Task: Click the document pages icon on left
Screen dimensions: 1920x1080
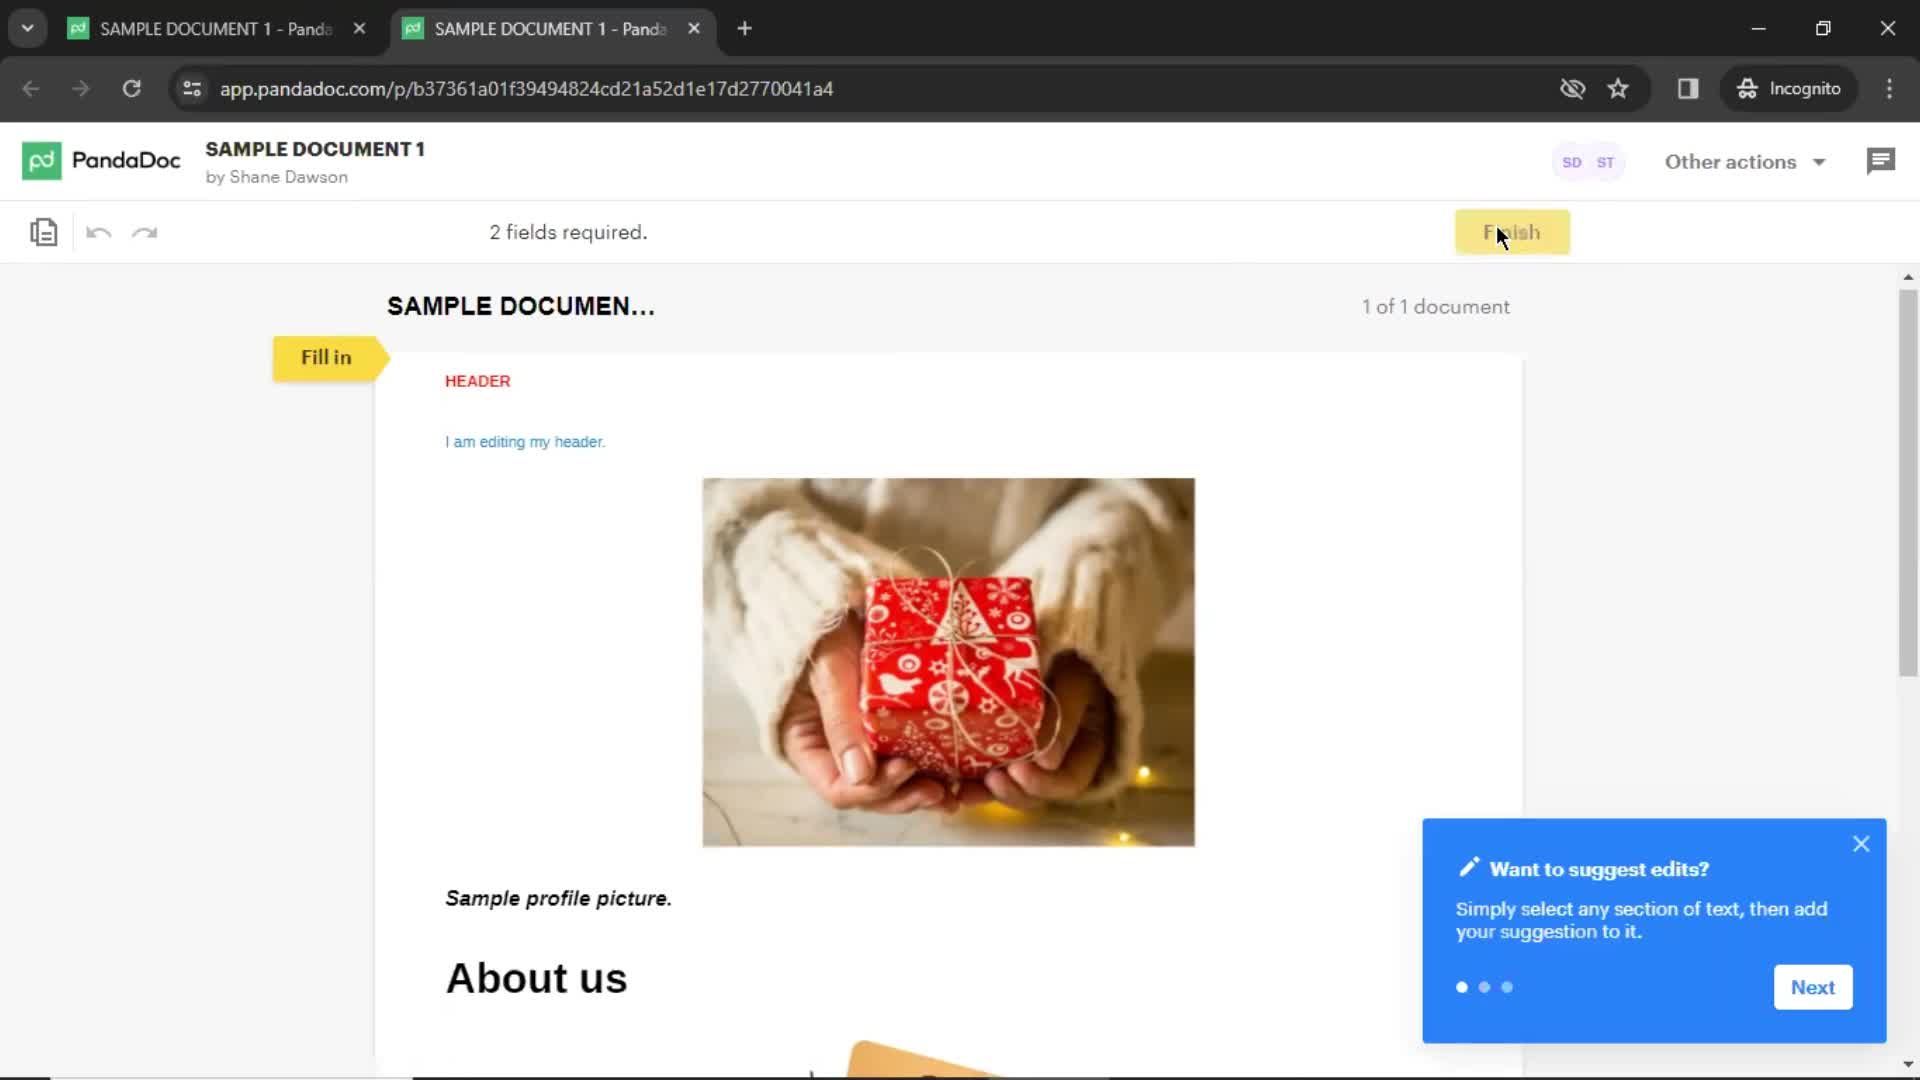Action: (44, 232)
